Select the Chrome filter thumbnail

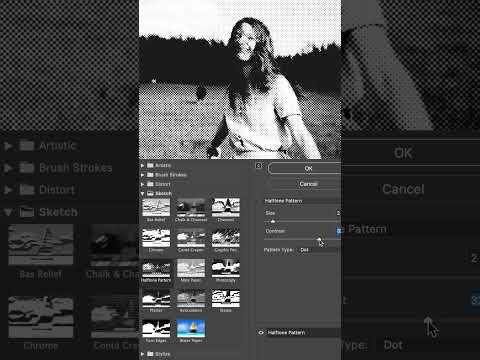pyautogui.click(x=156, y=238)
